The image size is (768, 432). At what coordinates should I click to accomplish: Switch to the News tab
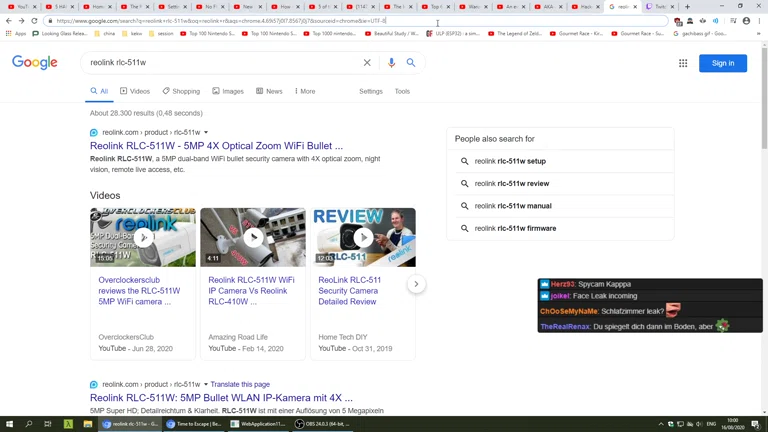tap(269, 91)
